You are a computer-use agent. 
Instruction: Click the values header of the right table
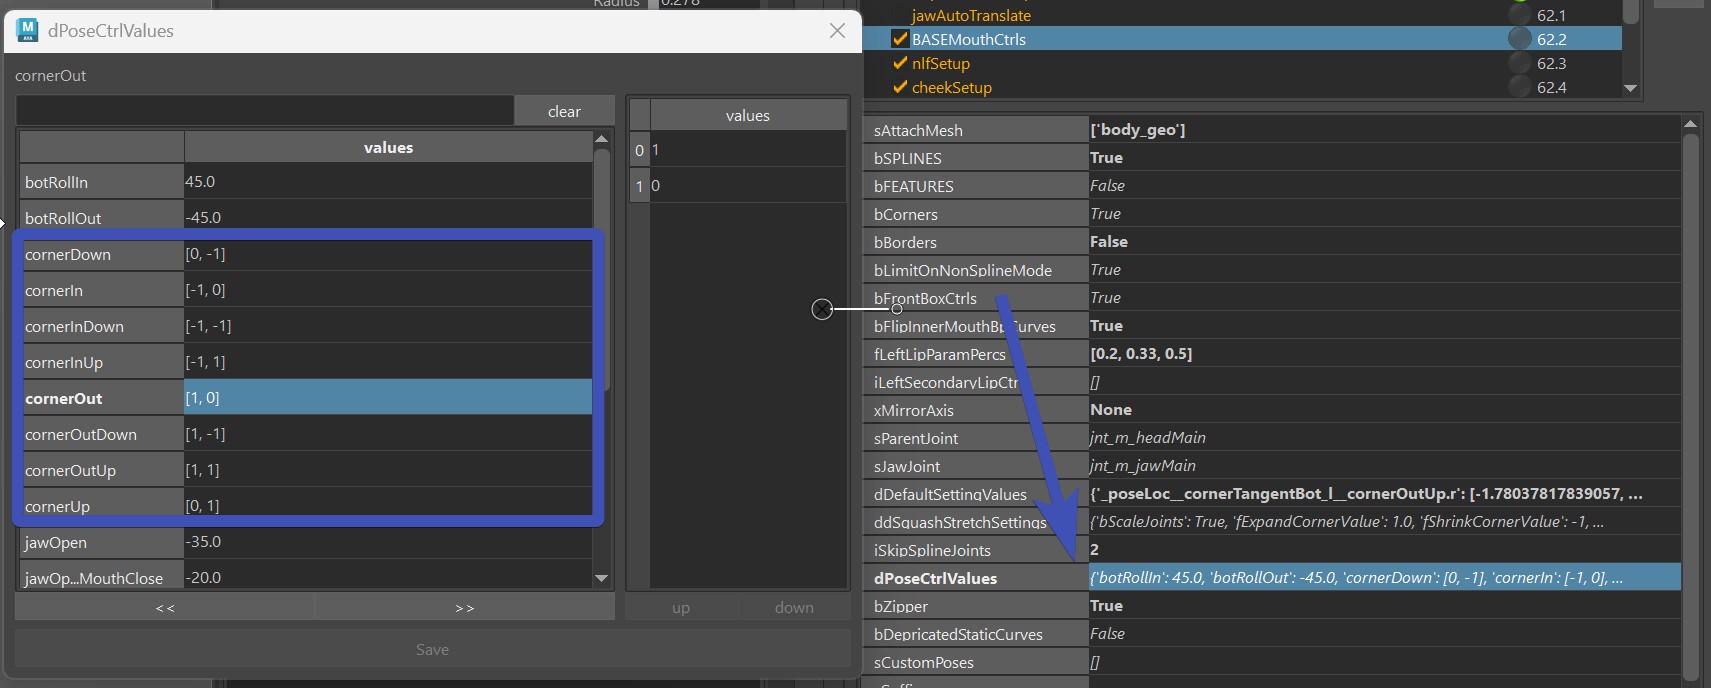click(x=748, y=115)
